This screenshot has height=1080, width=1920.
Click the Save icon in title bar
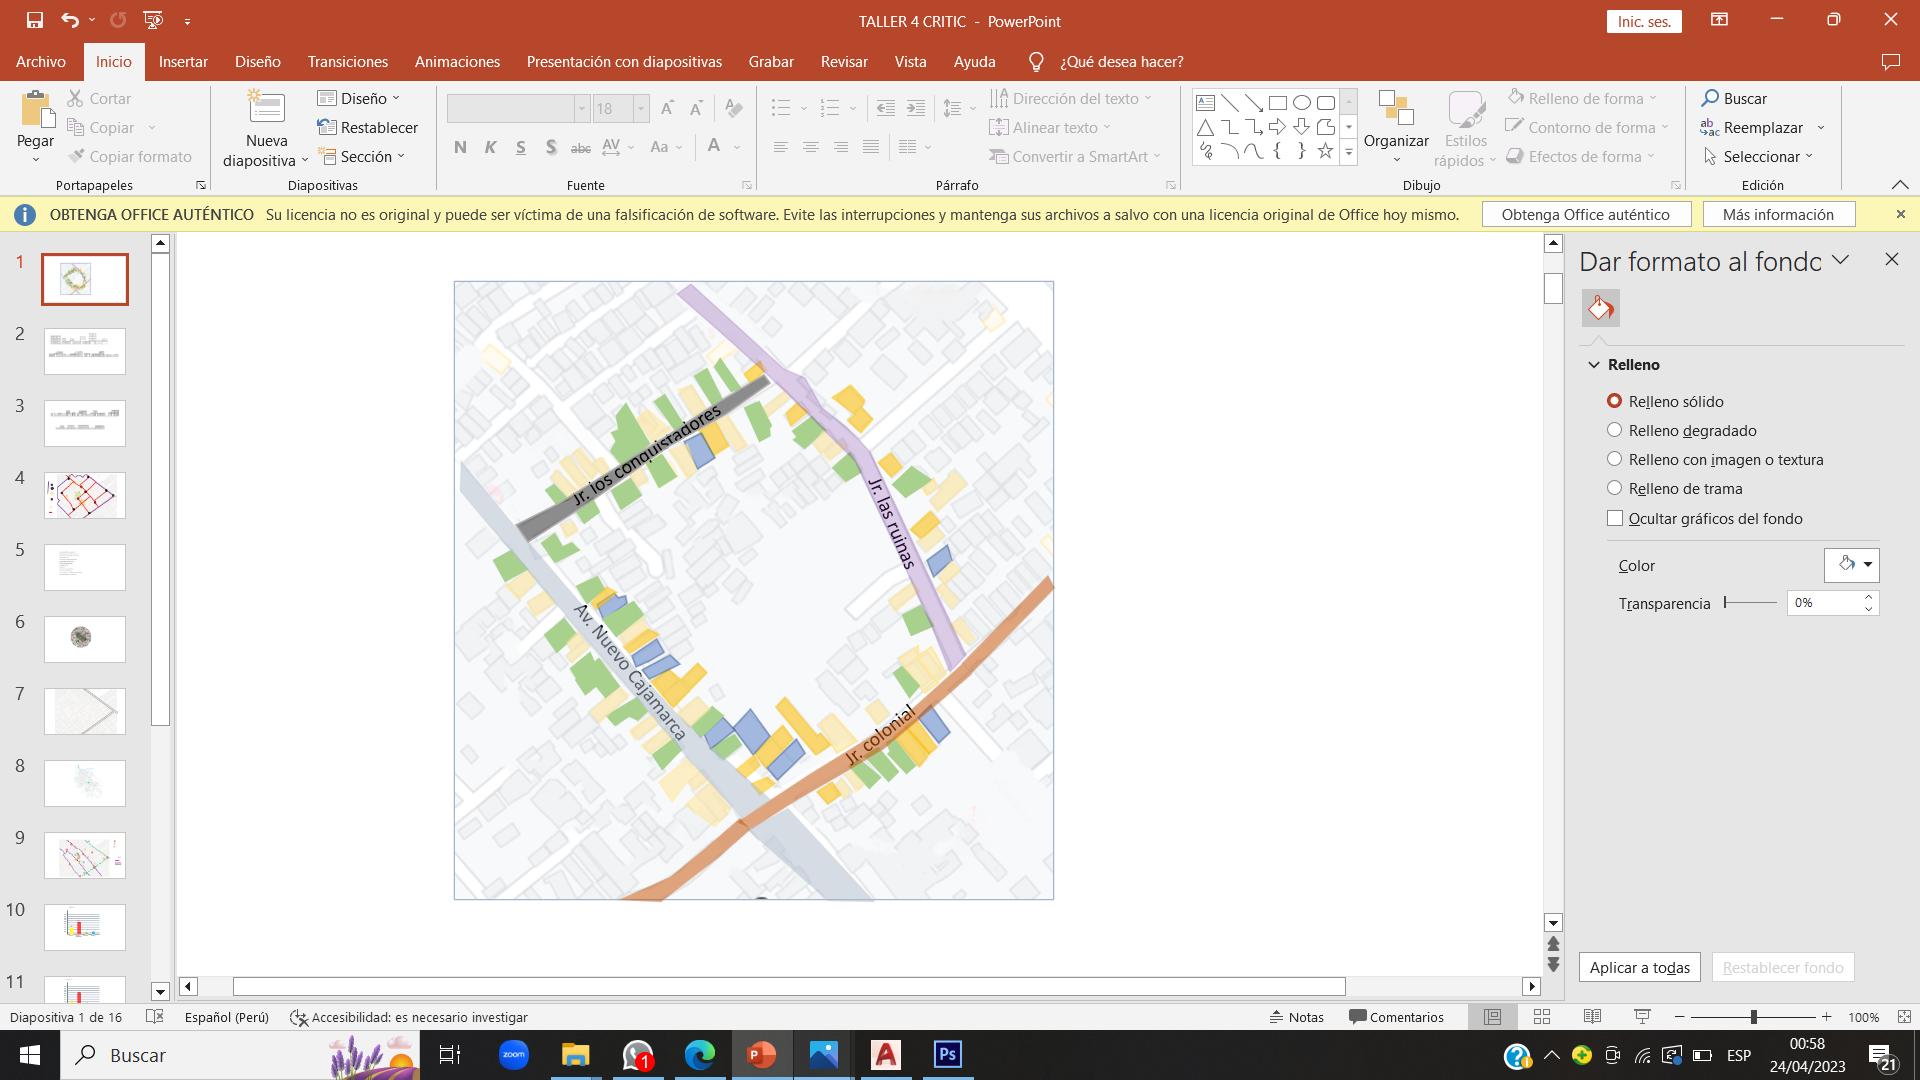[35, 20]
